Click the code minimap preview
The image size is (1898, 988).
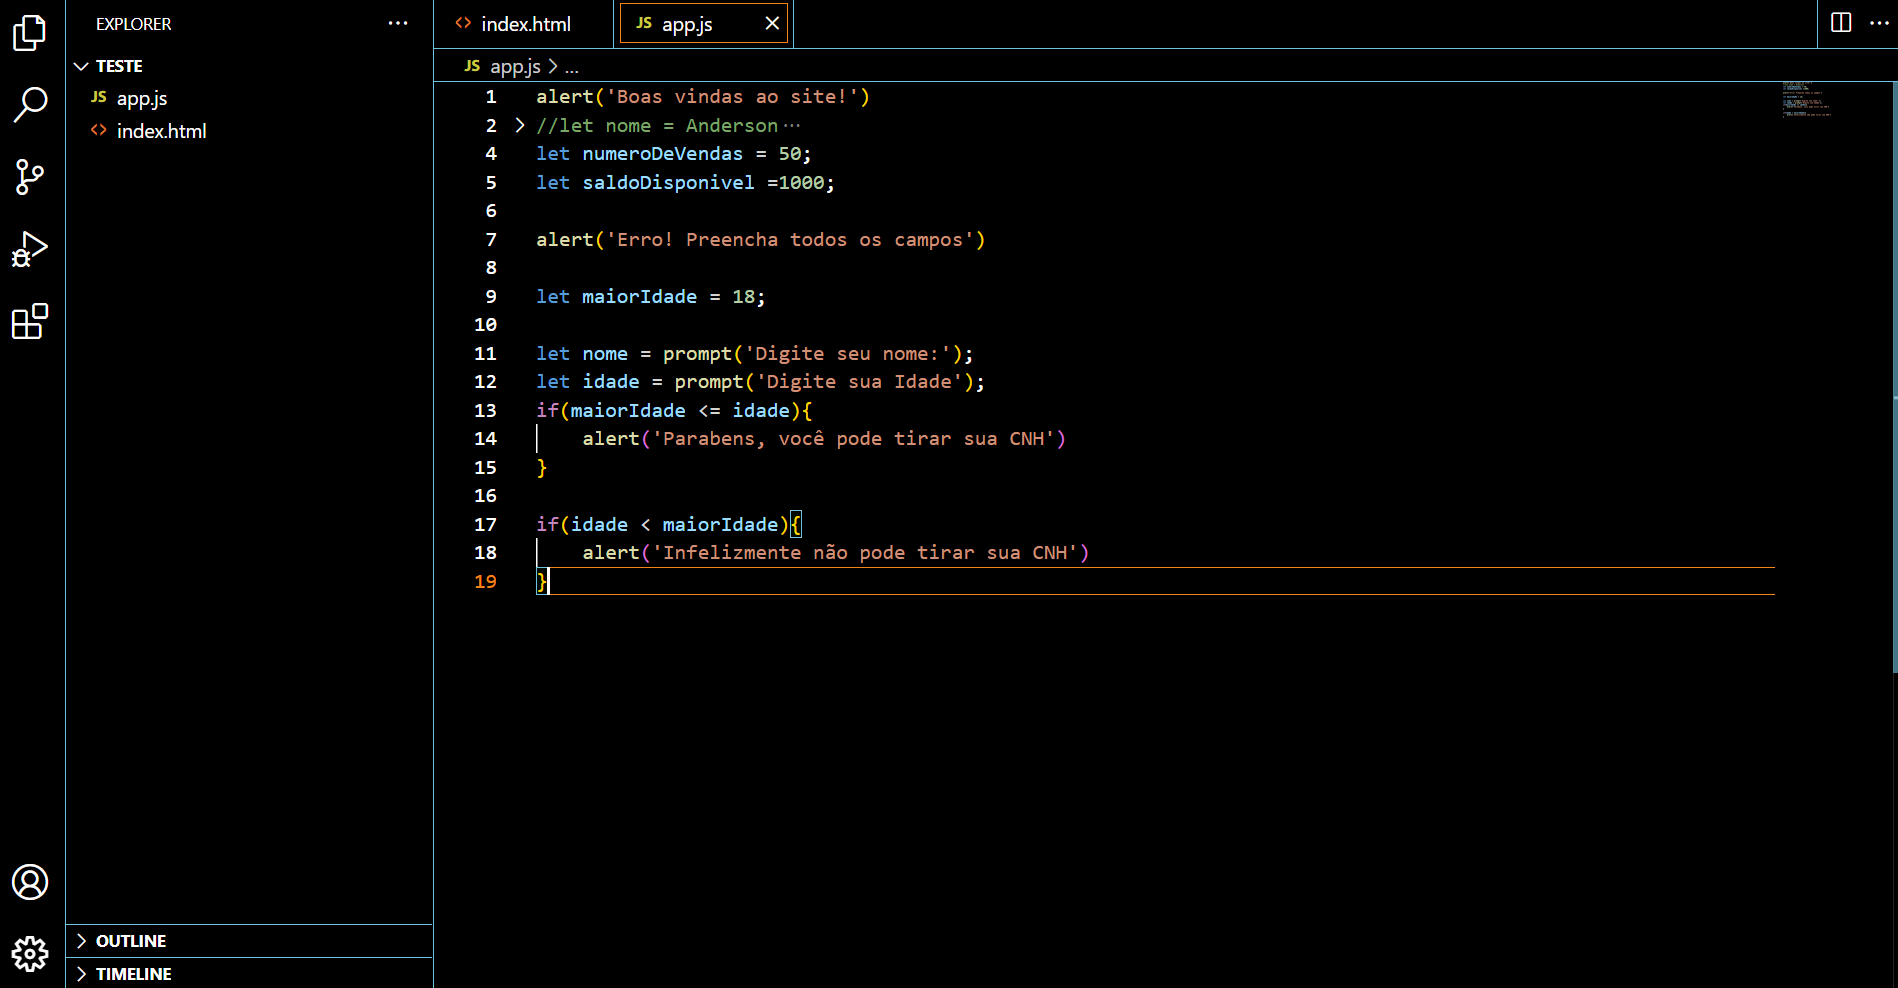[x=1808, y=99]
